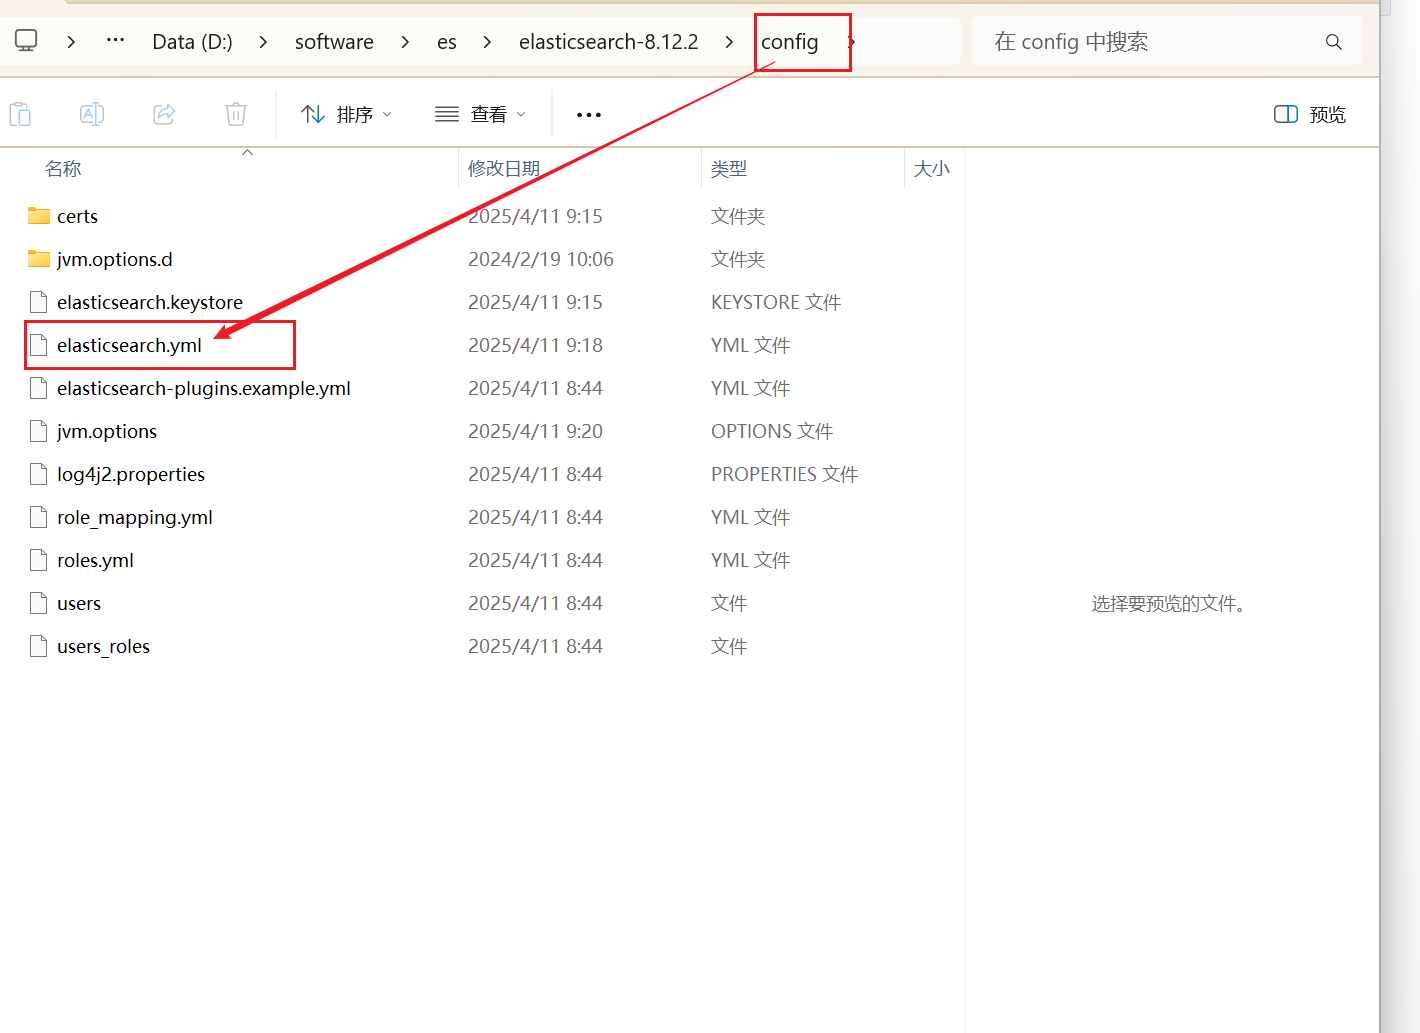Open the 排序 sort dropdown
The image size is (1420, 1033).
click(x=346, y=114)
